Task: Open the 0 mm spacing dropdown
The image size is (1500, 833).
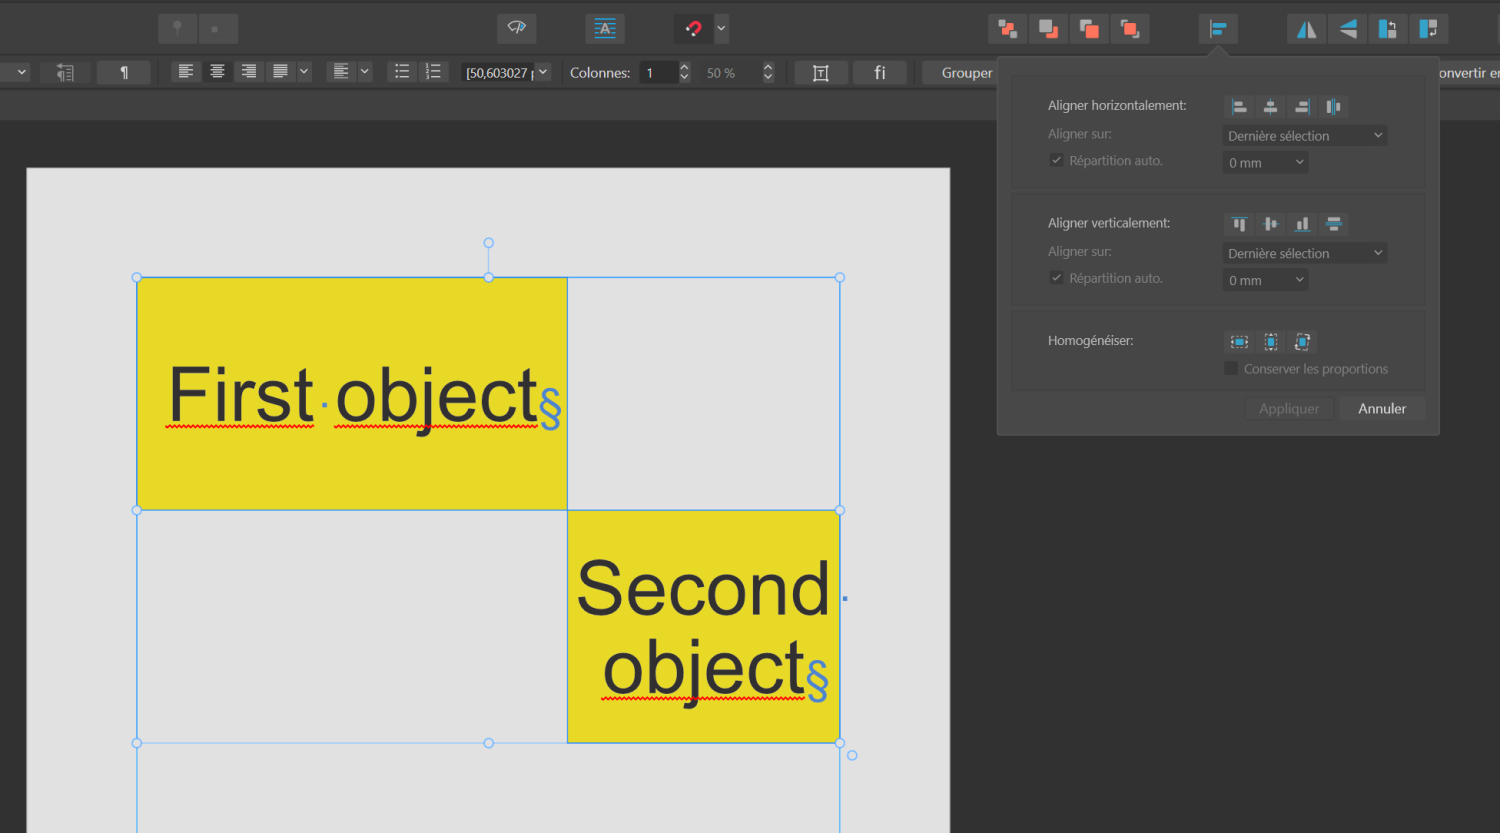Action: [1265, 161]
